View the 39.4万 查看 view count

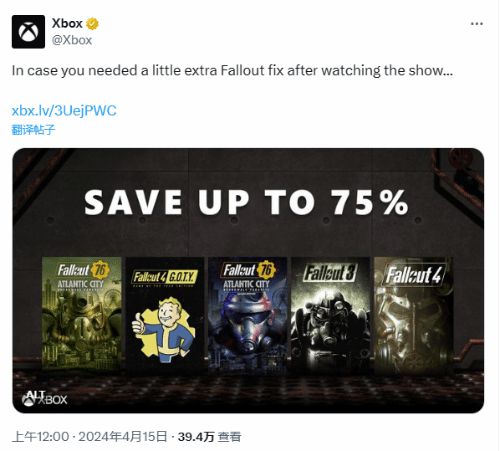[x=209, y=437]
